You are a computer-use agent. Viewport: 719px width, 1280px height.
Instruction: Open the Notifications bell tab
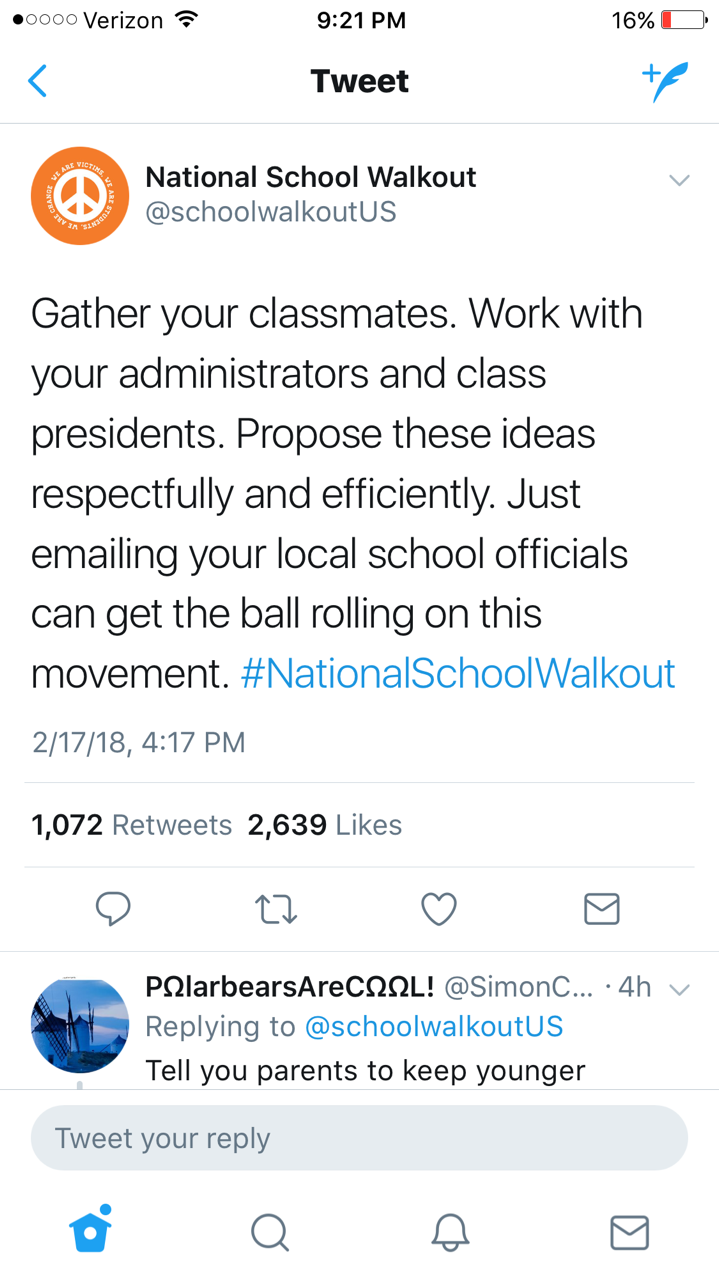[450, 1232]
